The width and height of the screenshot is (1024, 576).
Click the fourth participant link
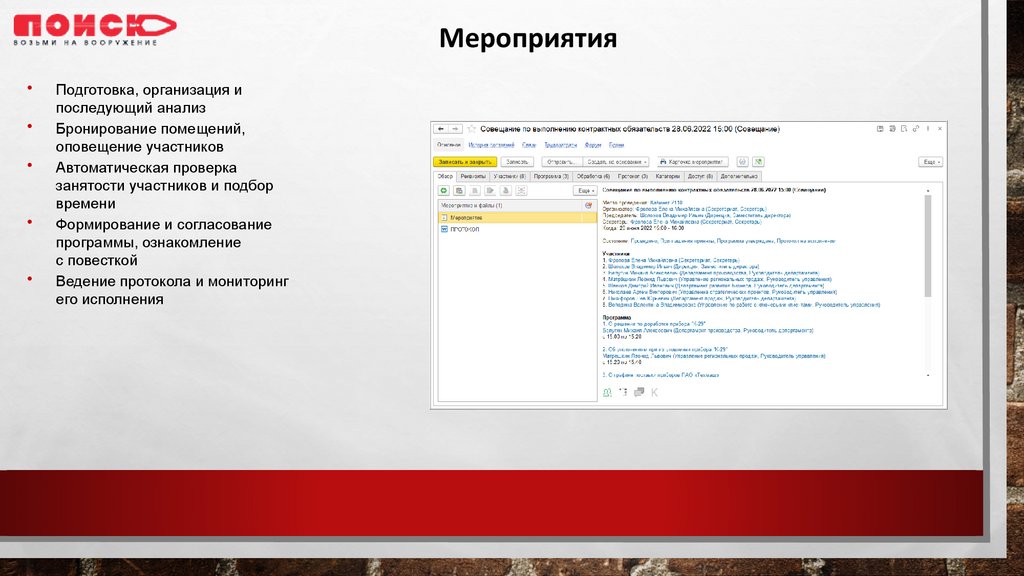pos(720,280)
